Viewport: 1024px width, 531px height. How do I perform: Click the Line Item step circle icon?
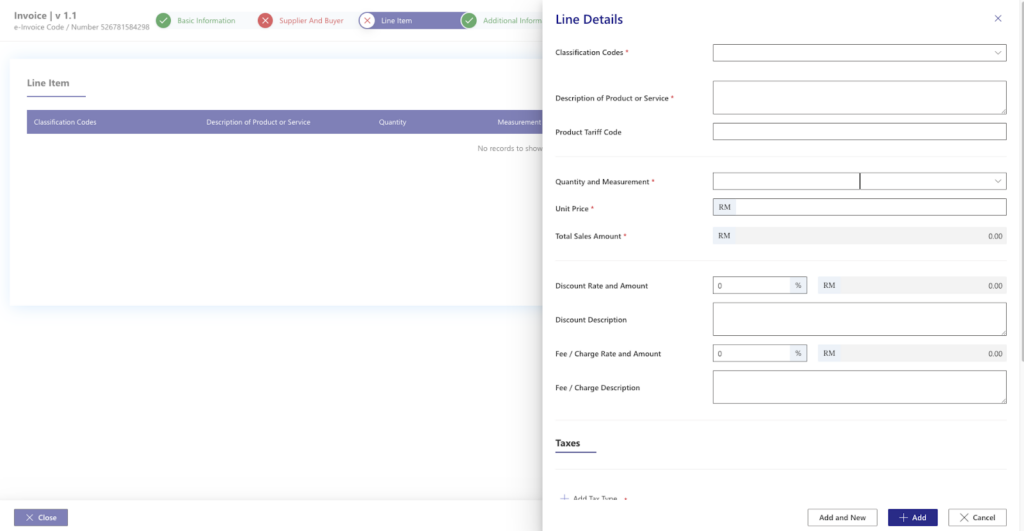[x=367, y=21]
